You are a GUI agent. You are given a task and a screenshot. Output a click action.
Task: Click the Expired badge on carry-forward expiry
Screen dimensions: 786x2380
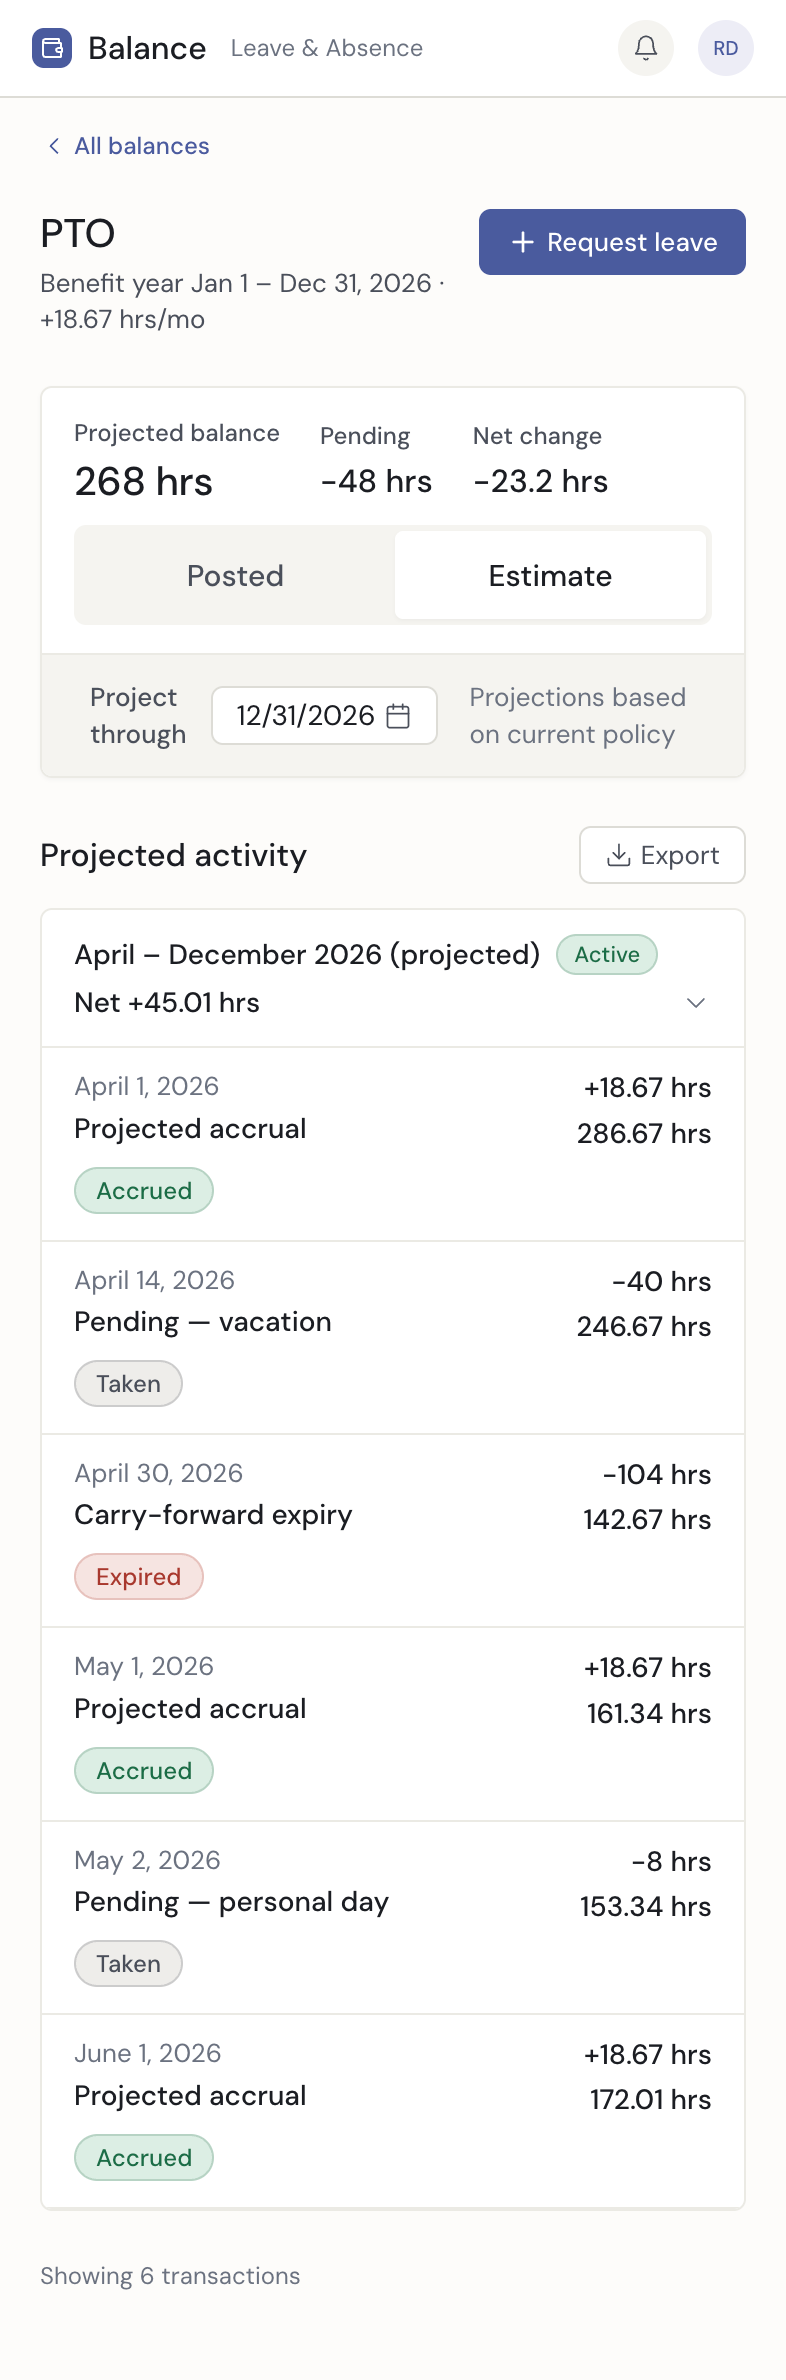point(138,1576)
